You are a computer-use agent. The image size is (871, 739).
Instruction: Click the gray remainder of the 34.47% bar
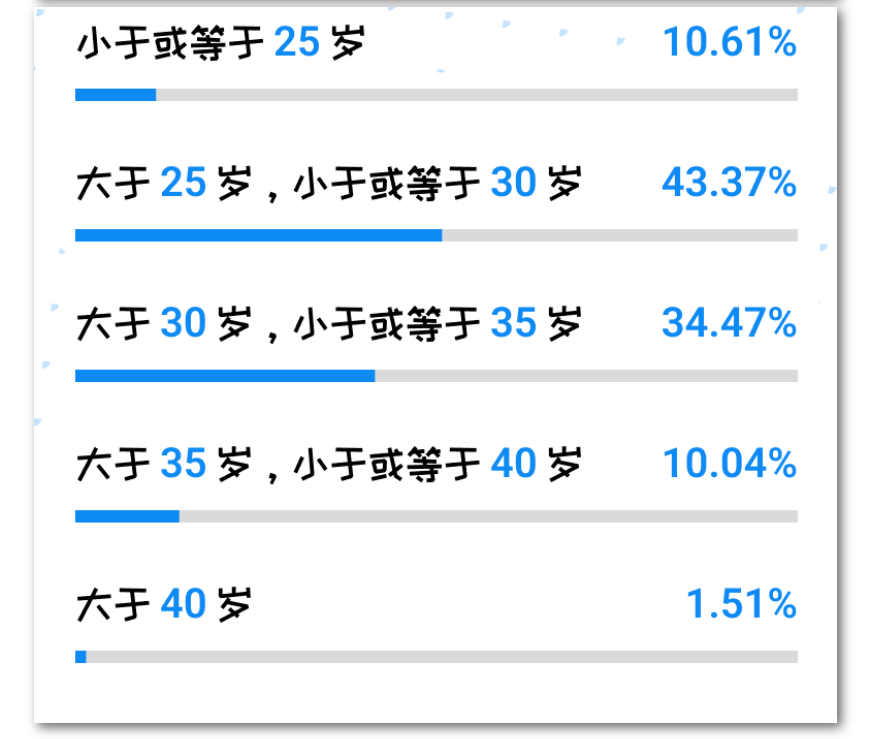587,376
